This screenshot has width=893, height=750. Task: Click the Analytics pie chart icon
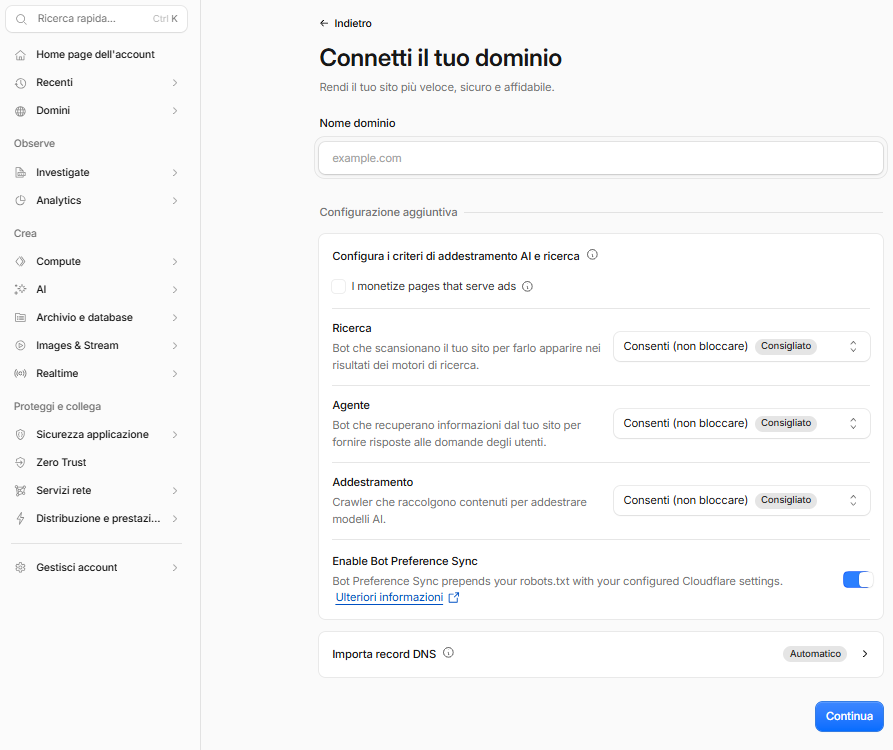point(21,200)
